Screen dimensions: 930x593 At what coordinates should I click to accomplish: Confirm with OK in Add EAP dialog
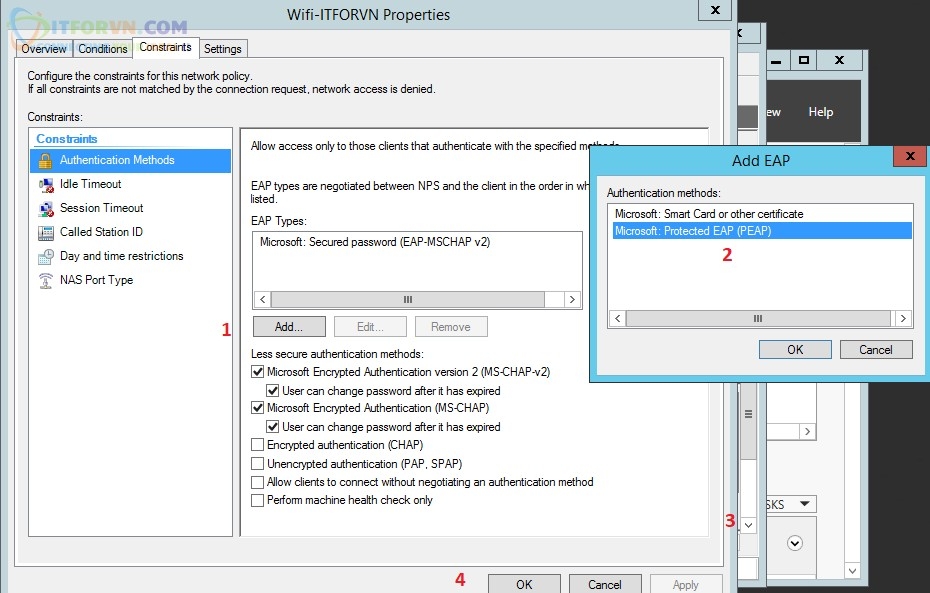coord(794,349)
